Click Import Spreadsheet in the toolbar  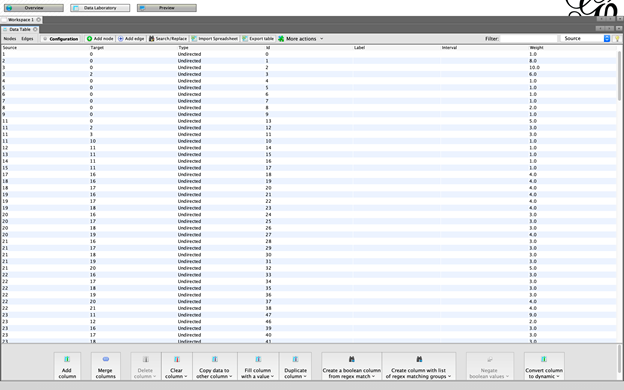coord(214,39)
